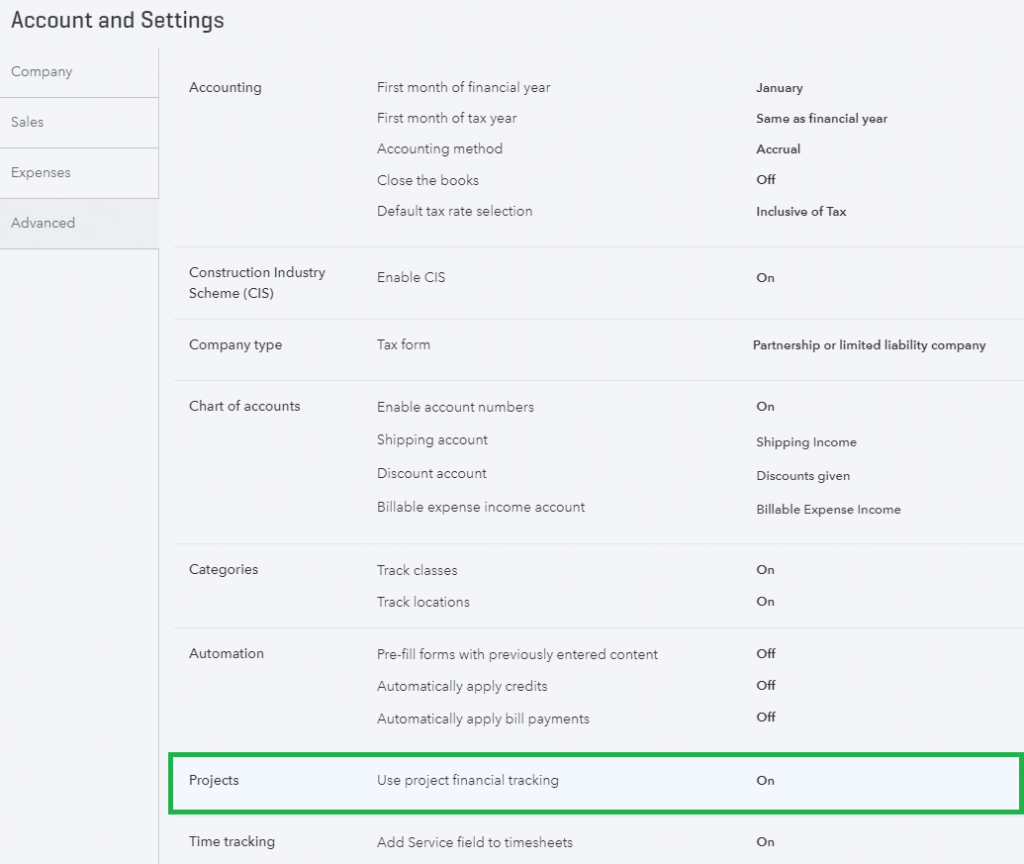Click Off value for Automatically apply credits
The image size is (1024, 864).
(x=765, y=686)
